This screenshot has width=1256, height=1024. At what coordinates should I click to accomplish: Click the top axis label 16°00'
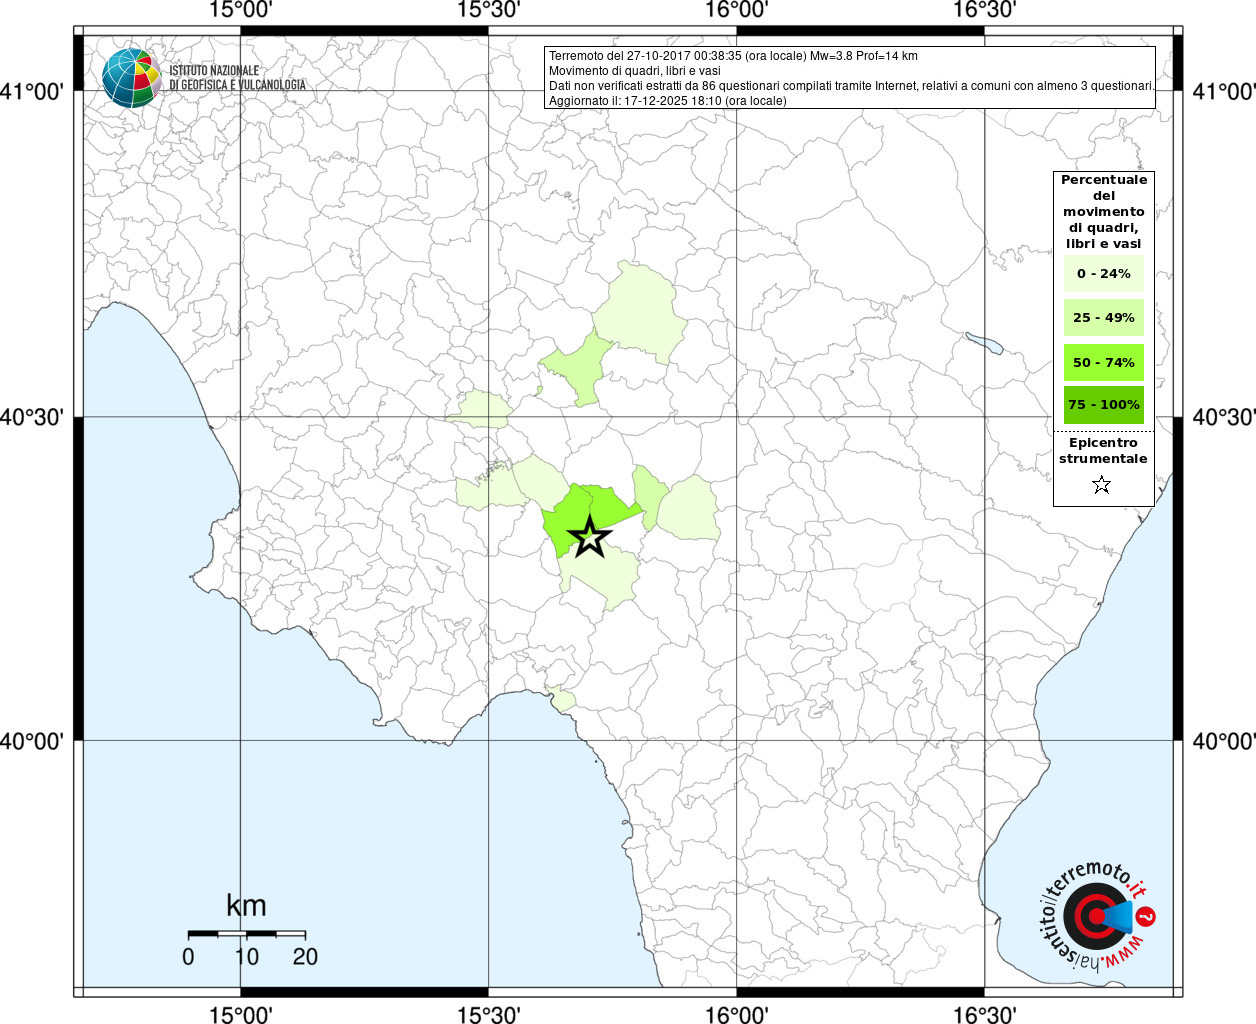click(736, 9)
